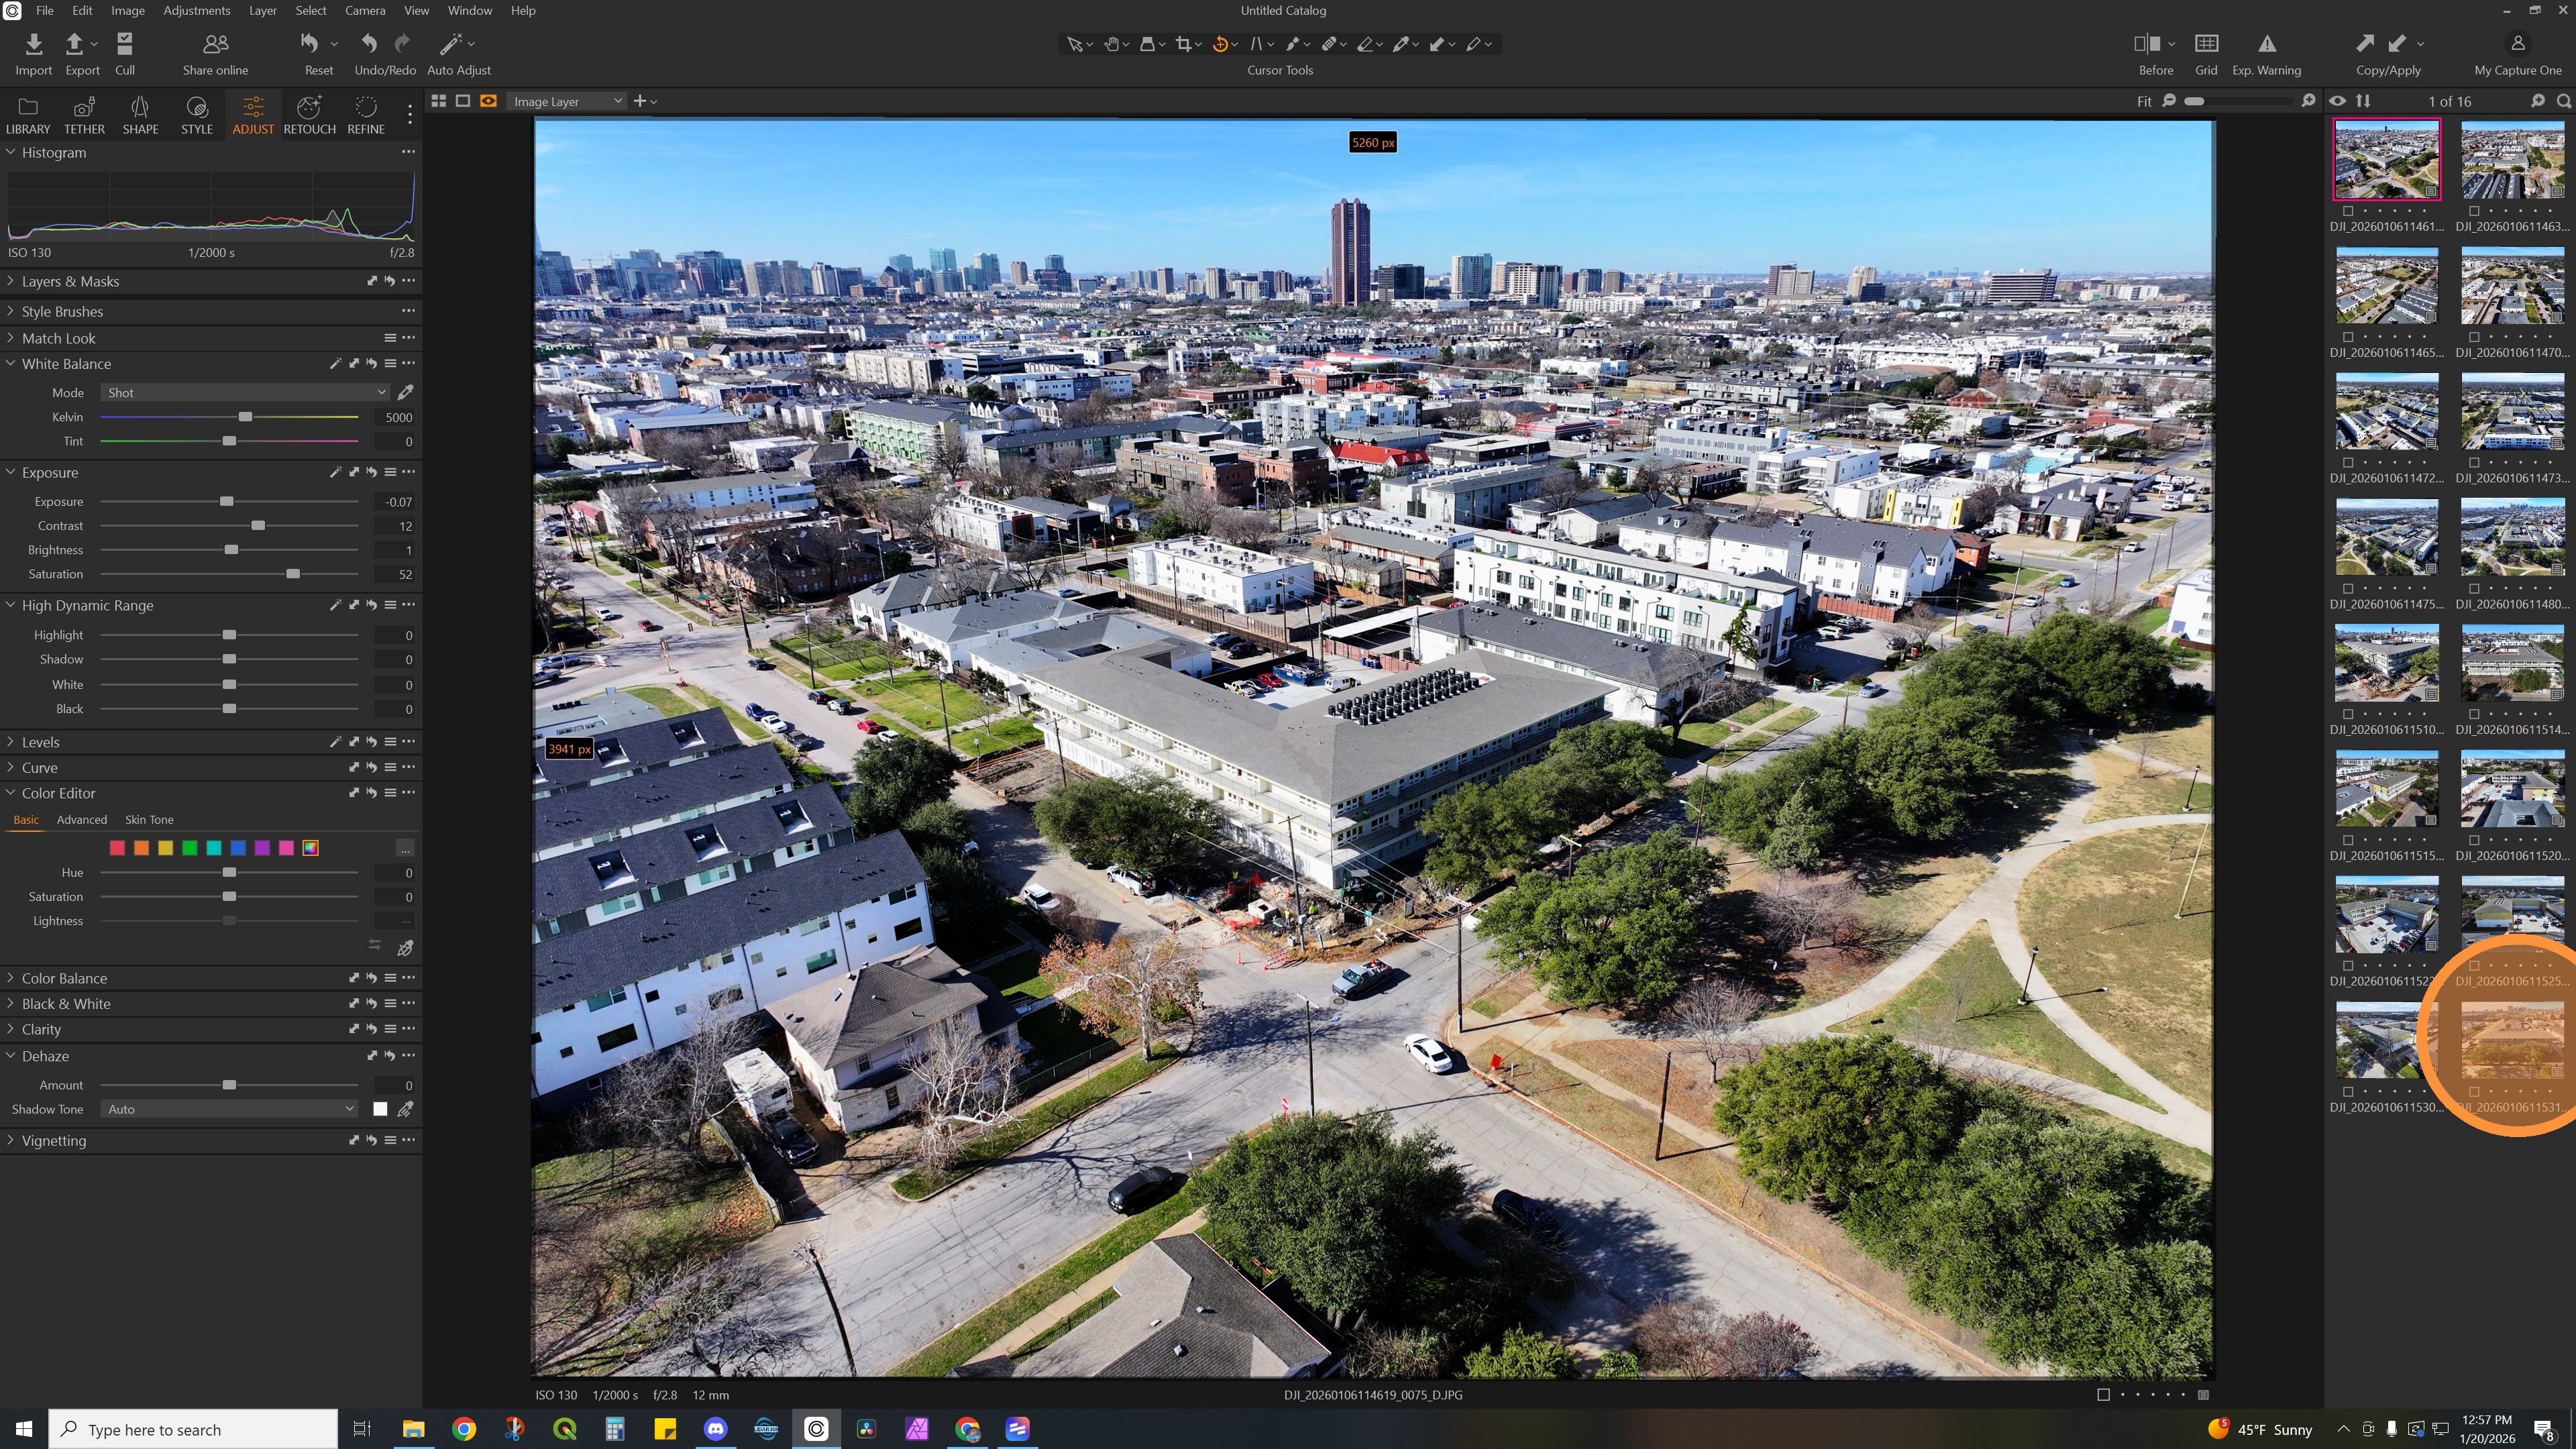Open the Image Layer dropdown

click(566, 101)
